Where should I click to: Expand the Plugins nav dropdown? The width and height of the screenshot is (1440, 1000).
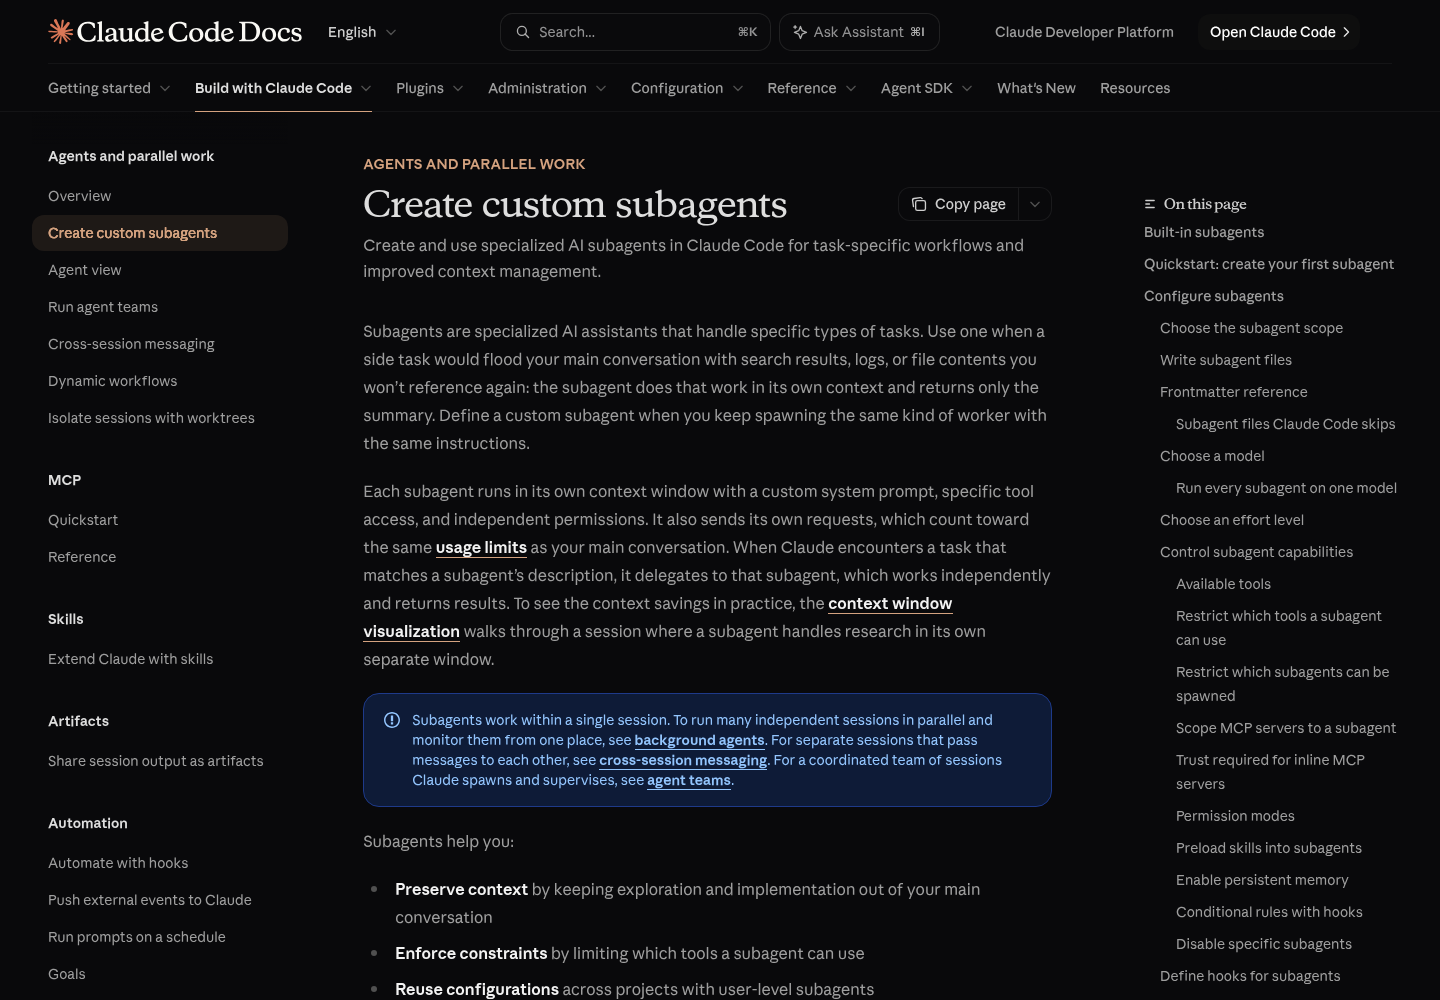[430, 88]
